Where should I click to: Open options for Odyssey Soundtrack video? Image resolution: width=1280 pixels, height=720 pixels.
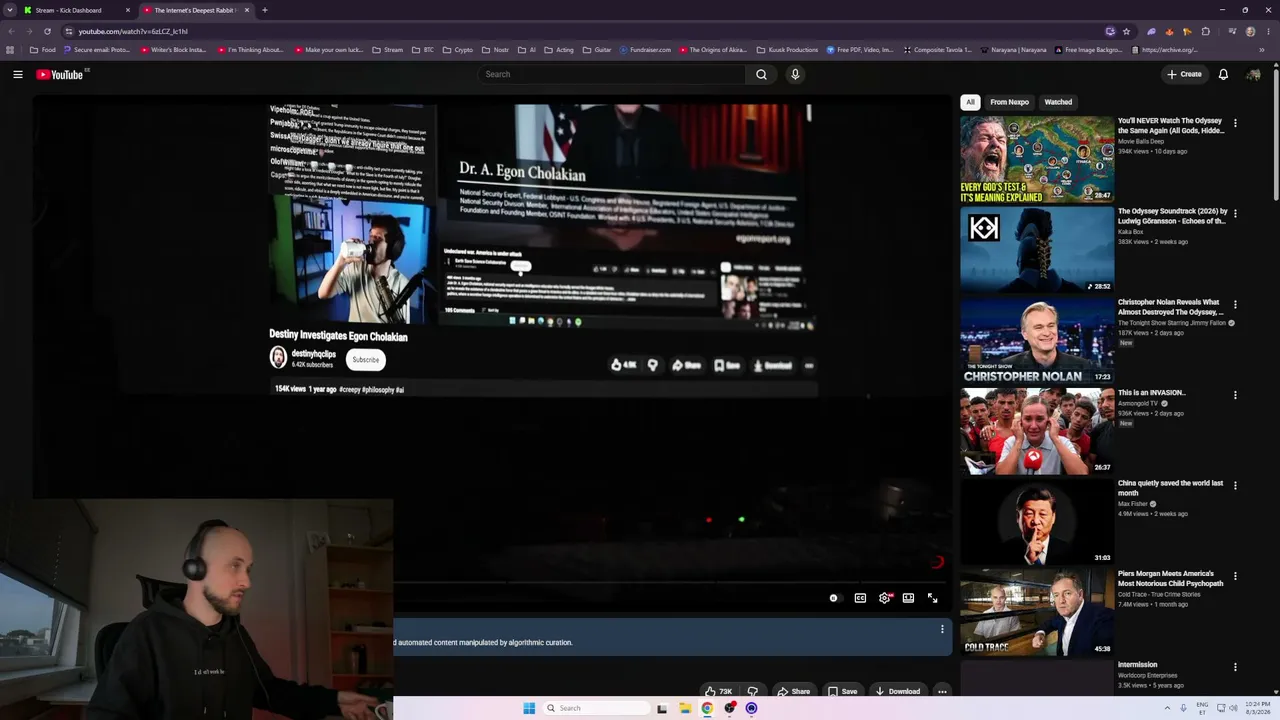1235,213
